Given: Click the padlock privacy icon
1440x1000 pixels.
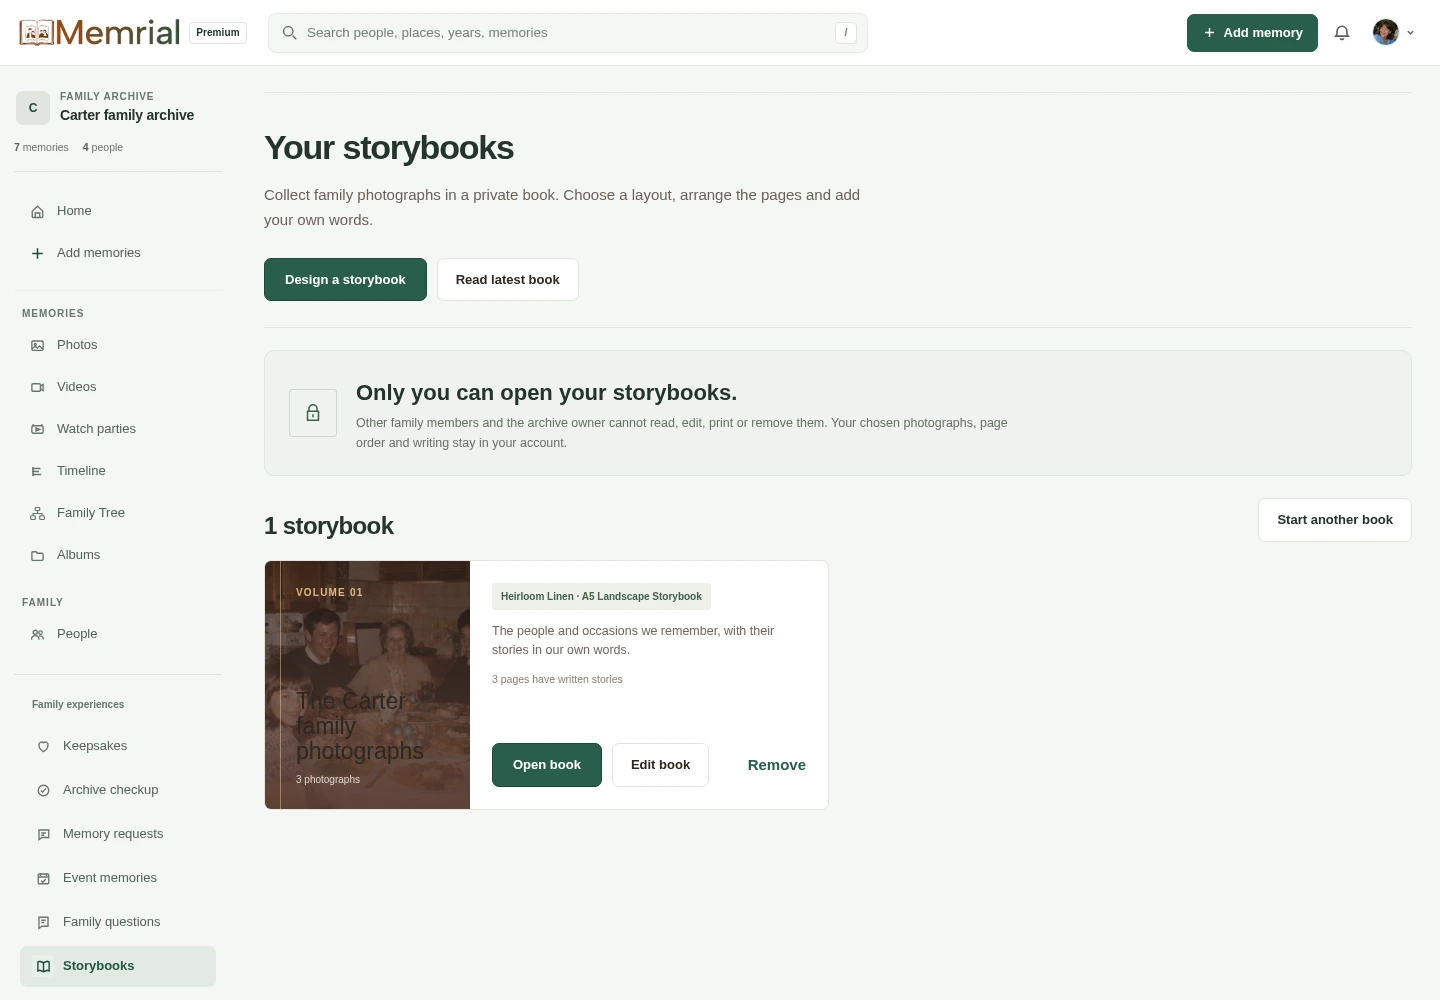Looking at the screenshot, I should (x=313, y=413).
